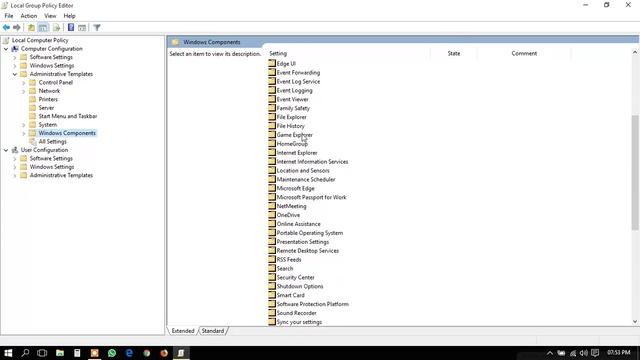Click the Back arrow toolbar icon

6,27
